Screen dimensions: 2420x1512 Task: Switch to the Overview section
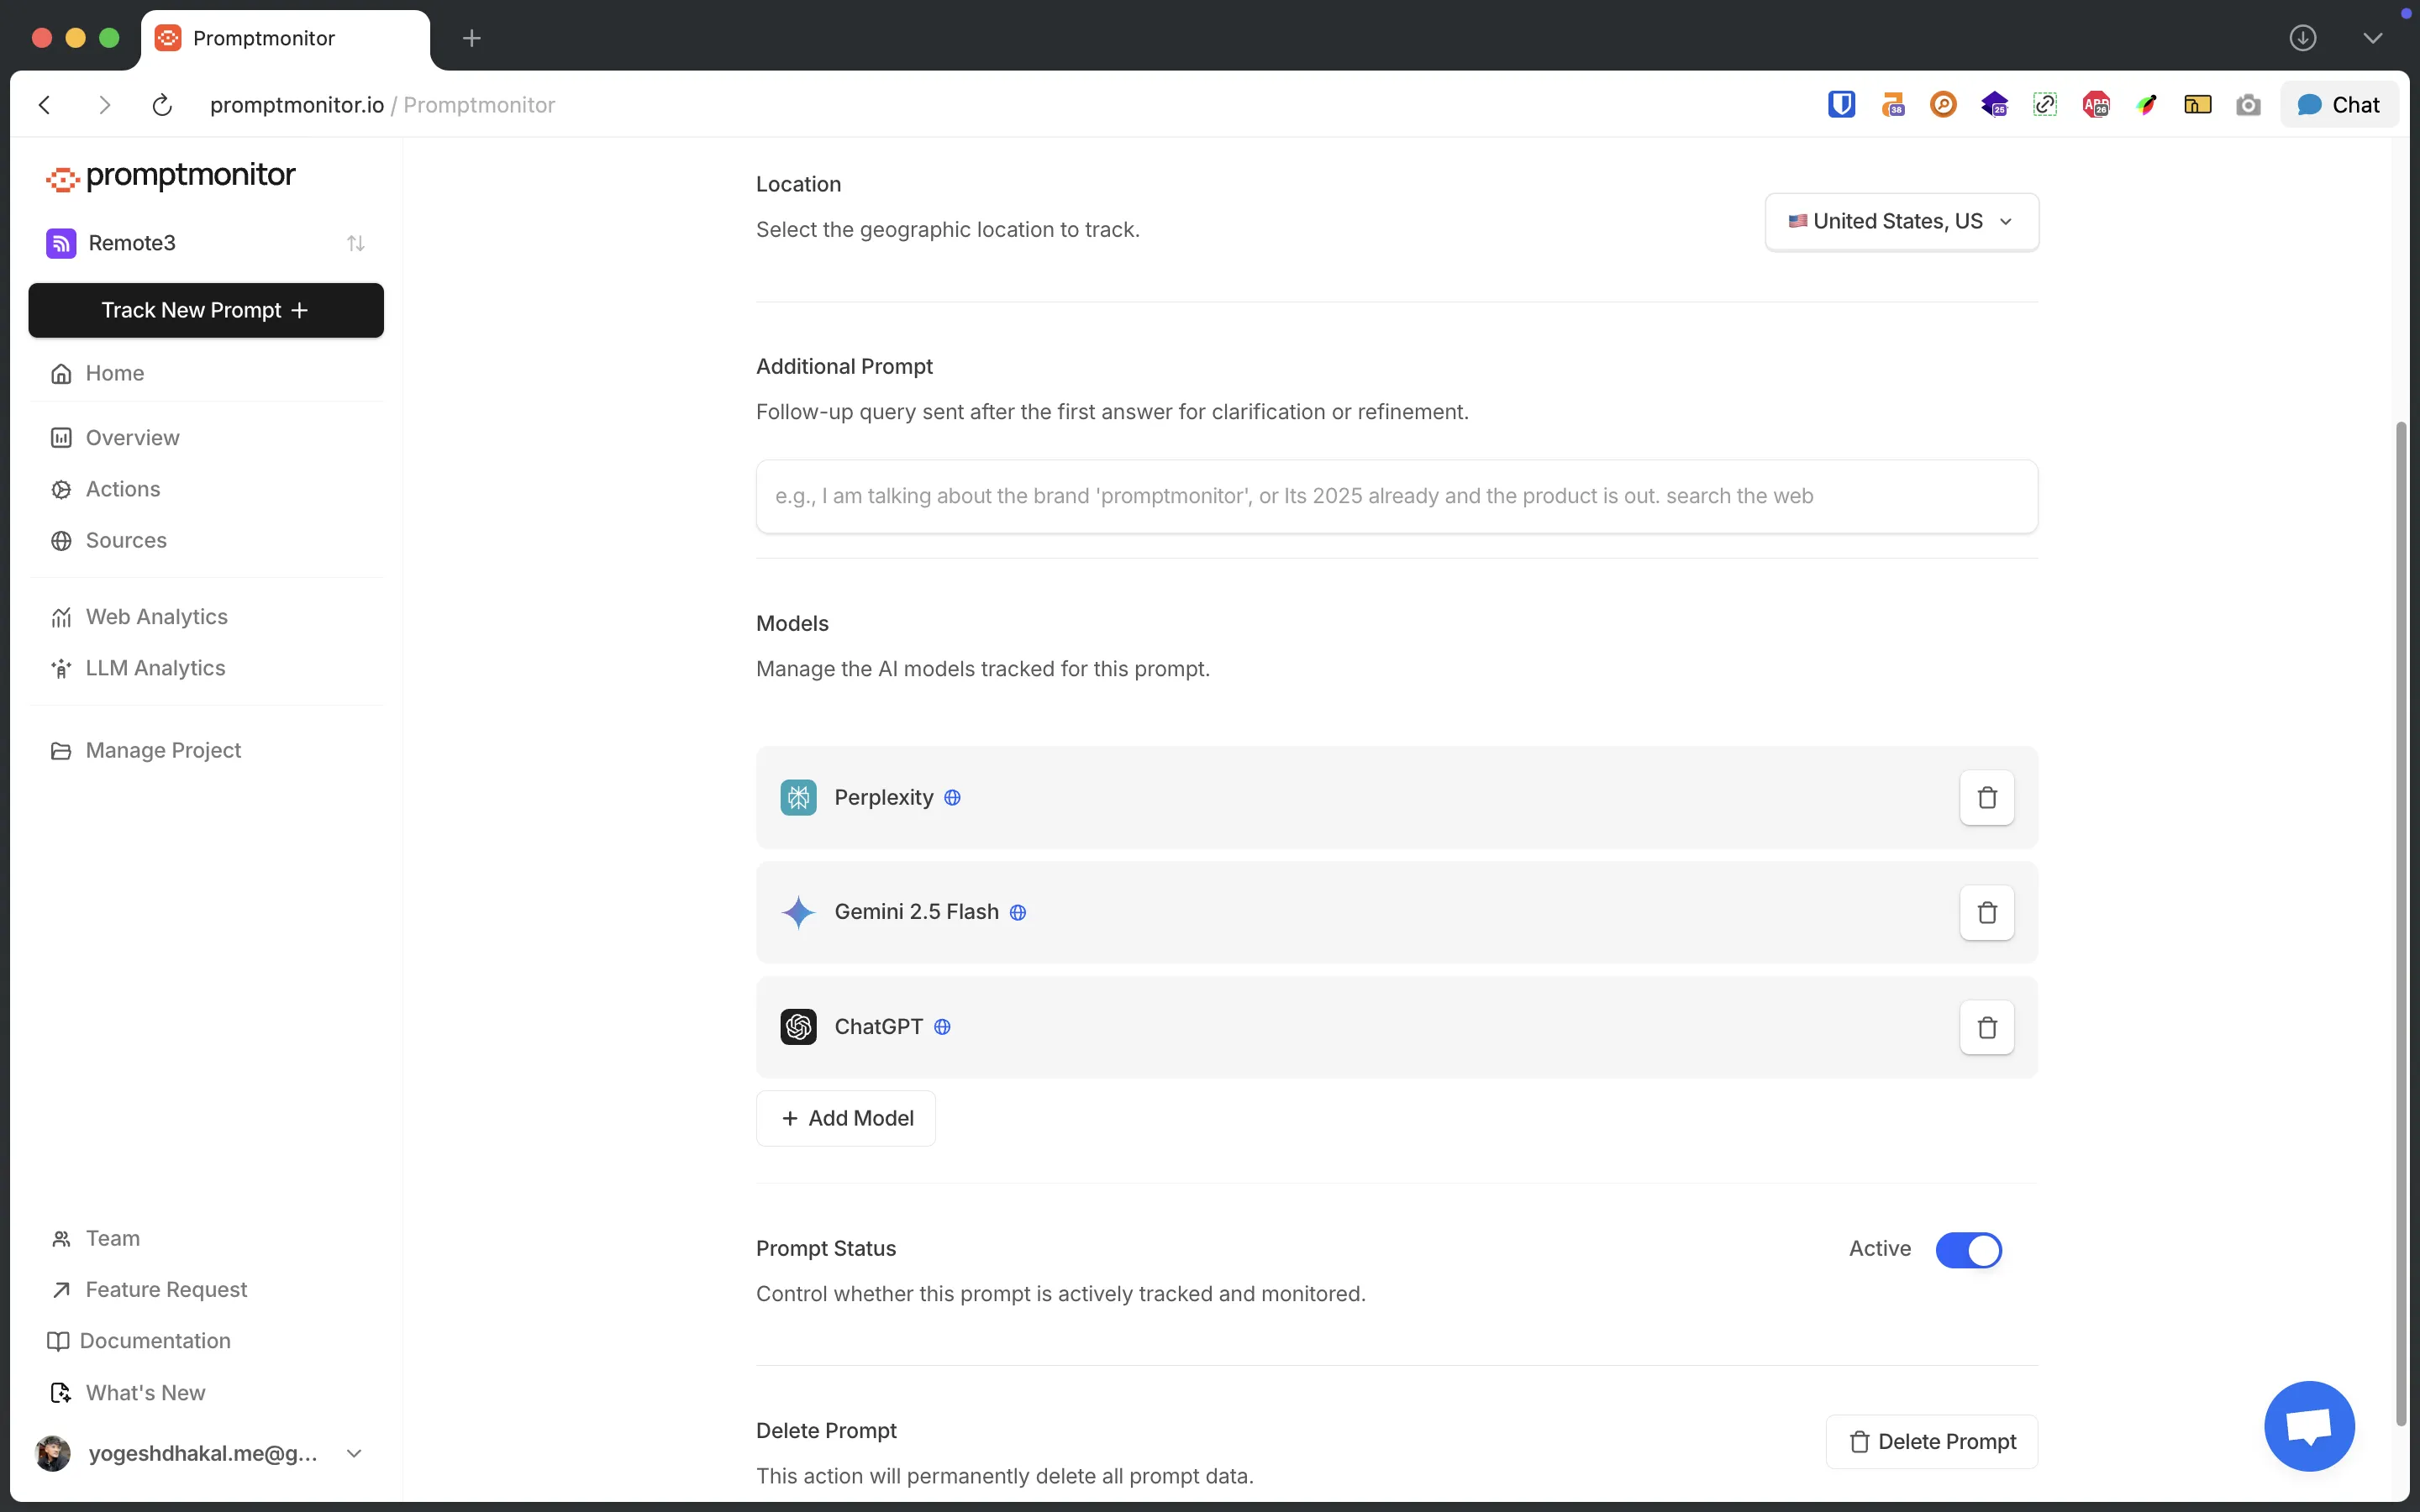point(132,437)
